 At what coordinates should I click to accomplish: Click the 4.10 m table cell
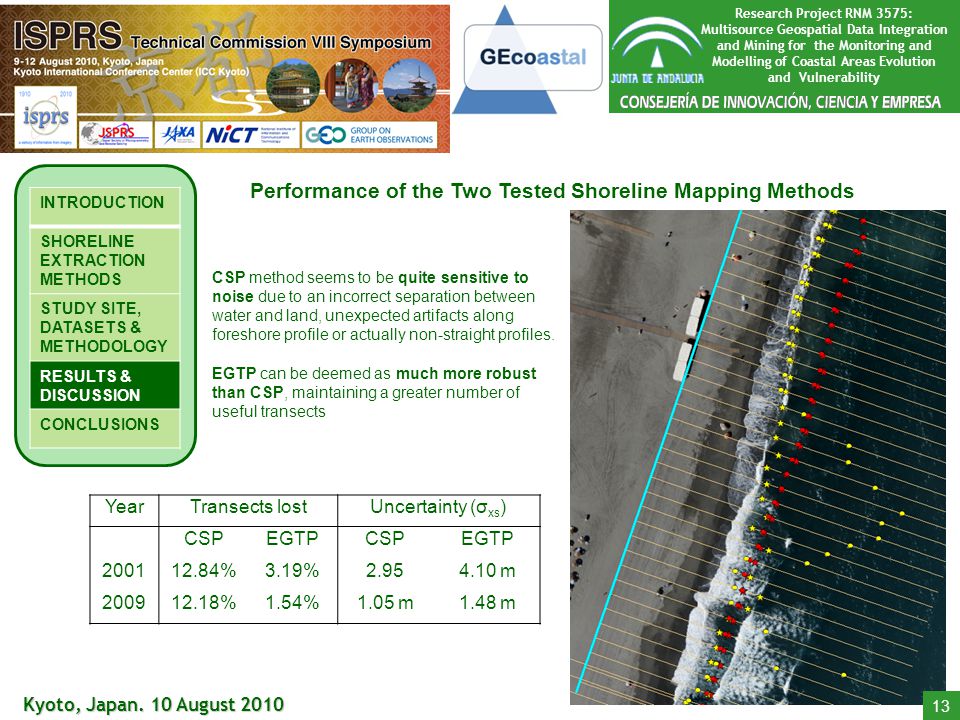coord(487,571)
